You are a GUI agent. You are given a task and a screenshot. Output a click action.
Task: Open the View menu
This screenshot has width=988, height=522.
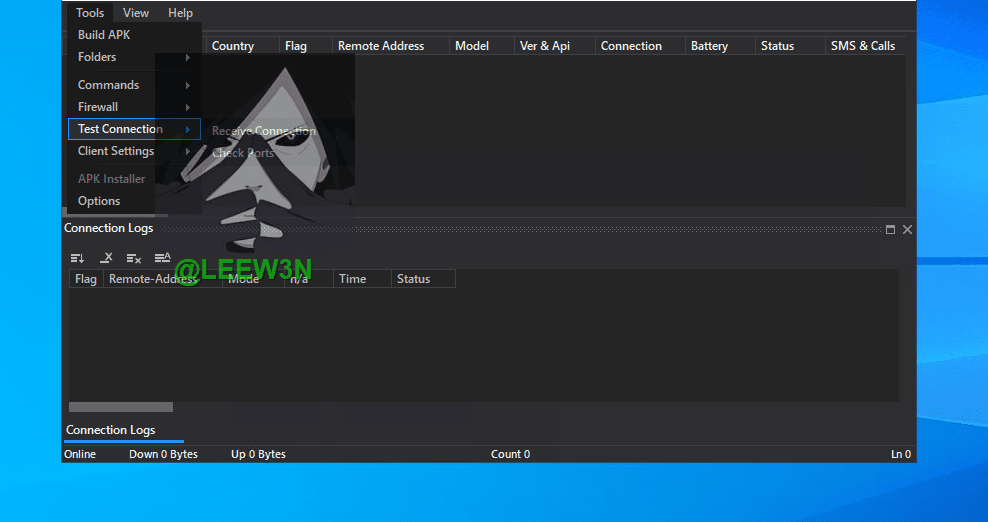click(x=136, y=13)
